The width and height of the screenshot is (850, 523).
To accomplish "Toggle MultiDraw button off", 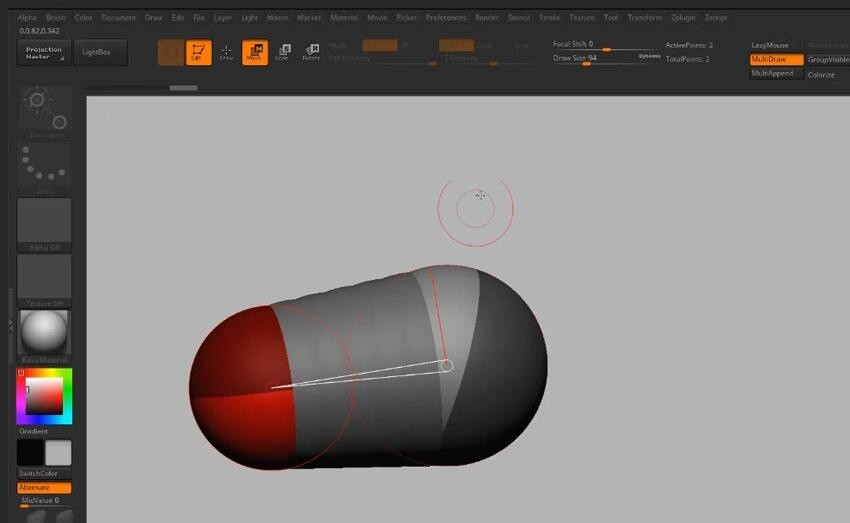I will [776, 60].
